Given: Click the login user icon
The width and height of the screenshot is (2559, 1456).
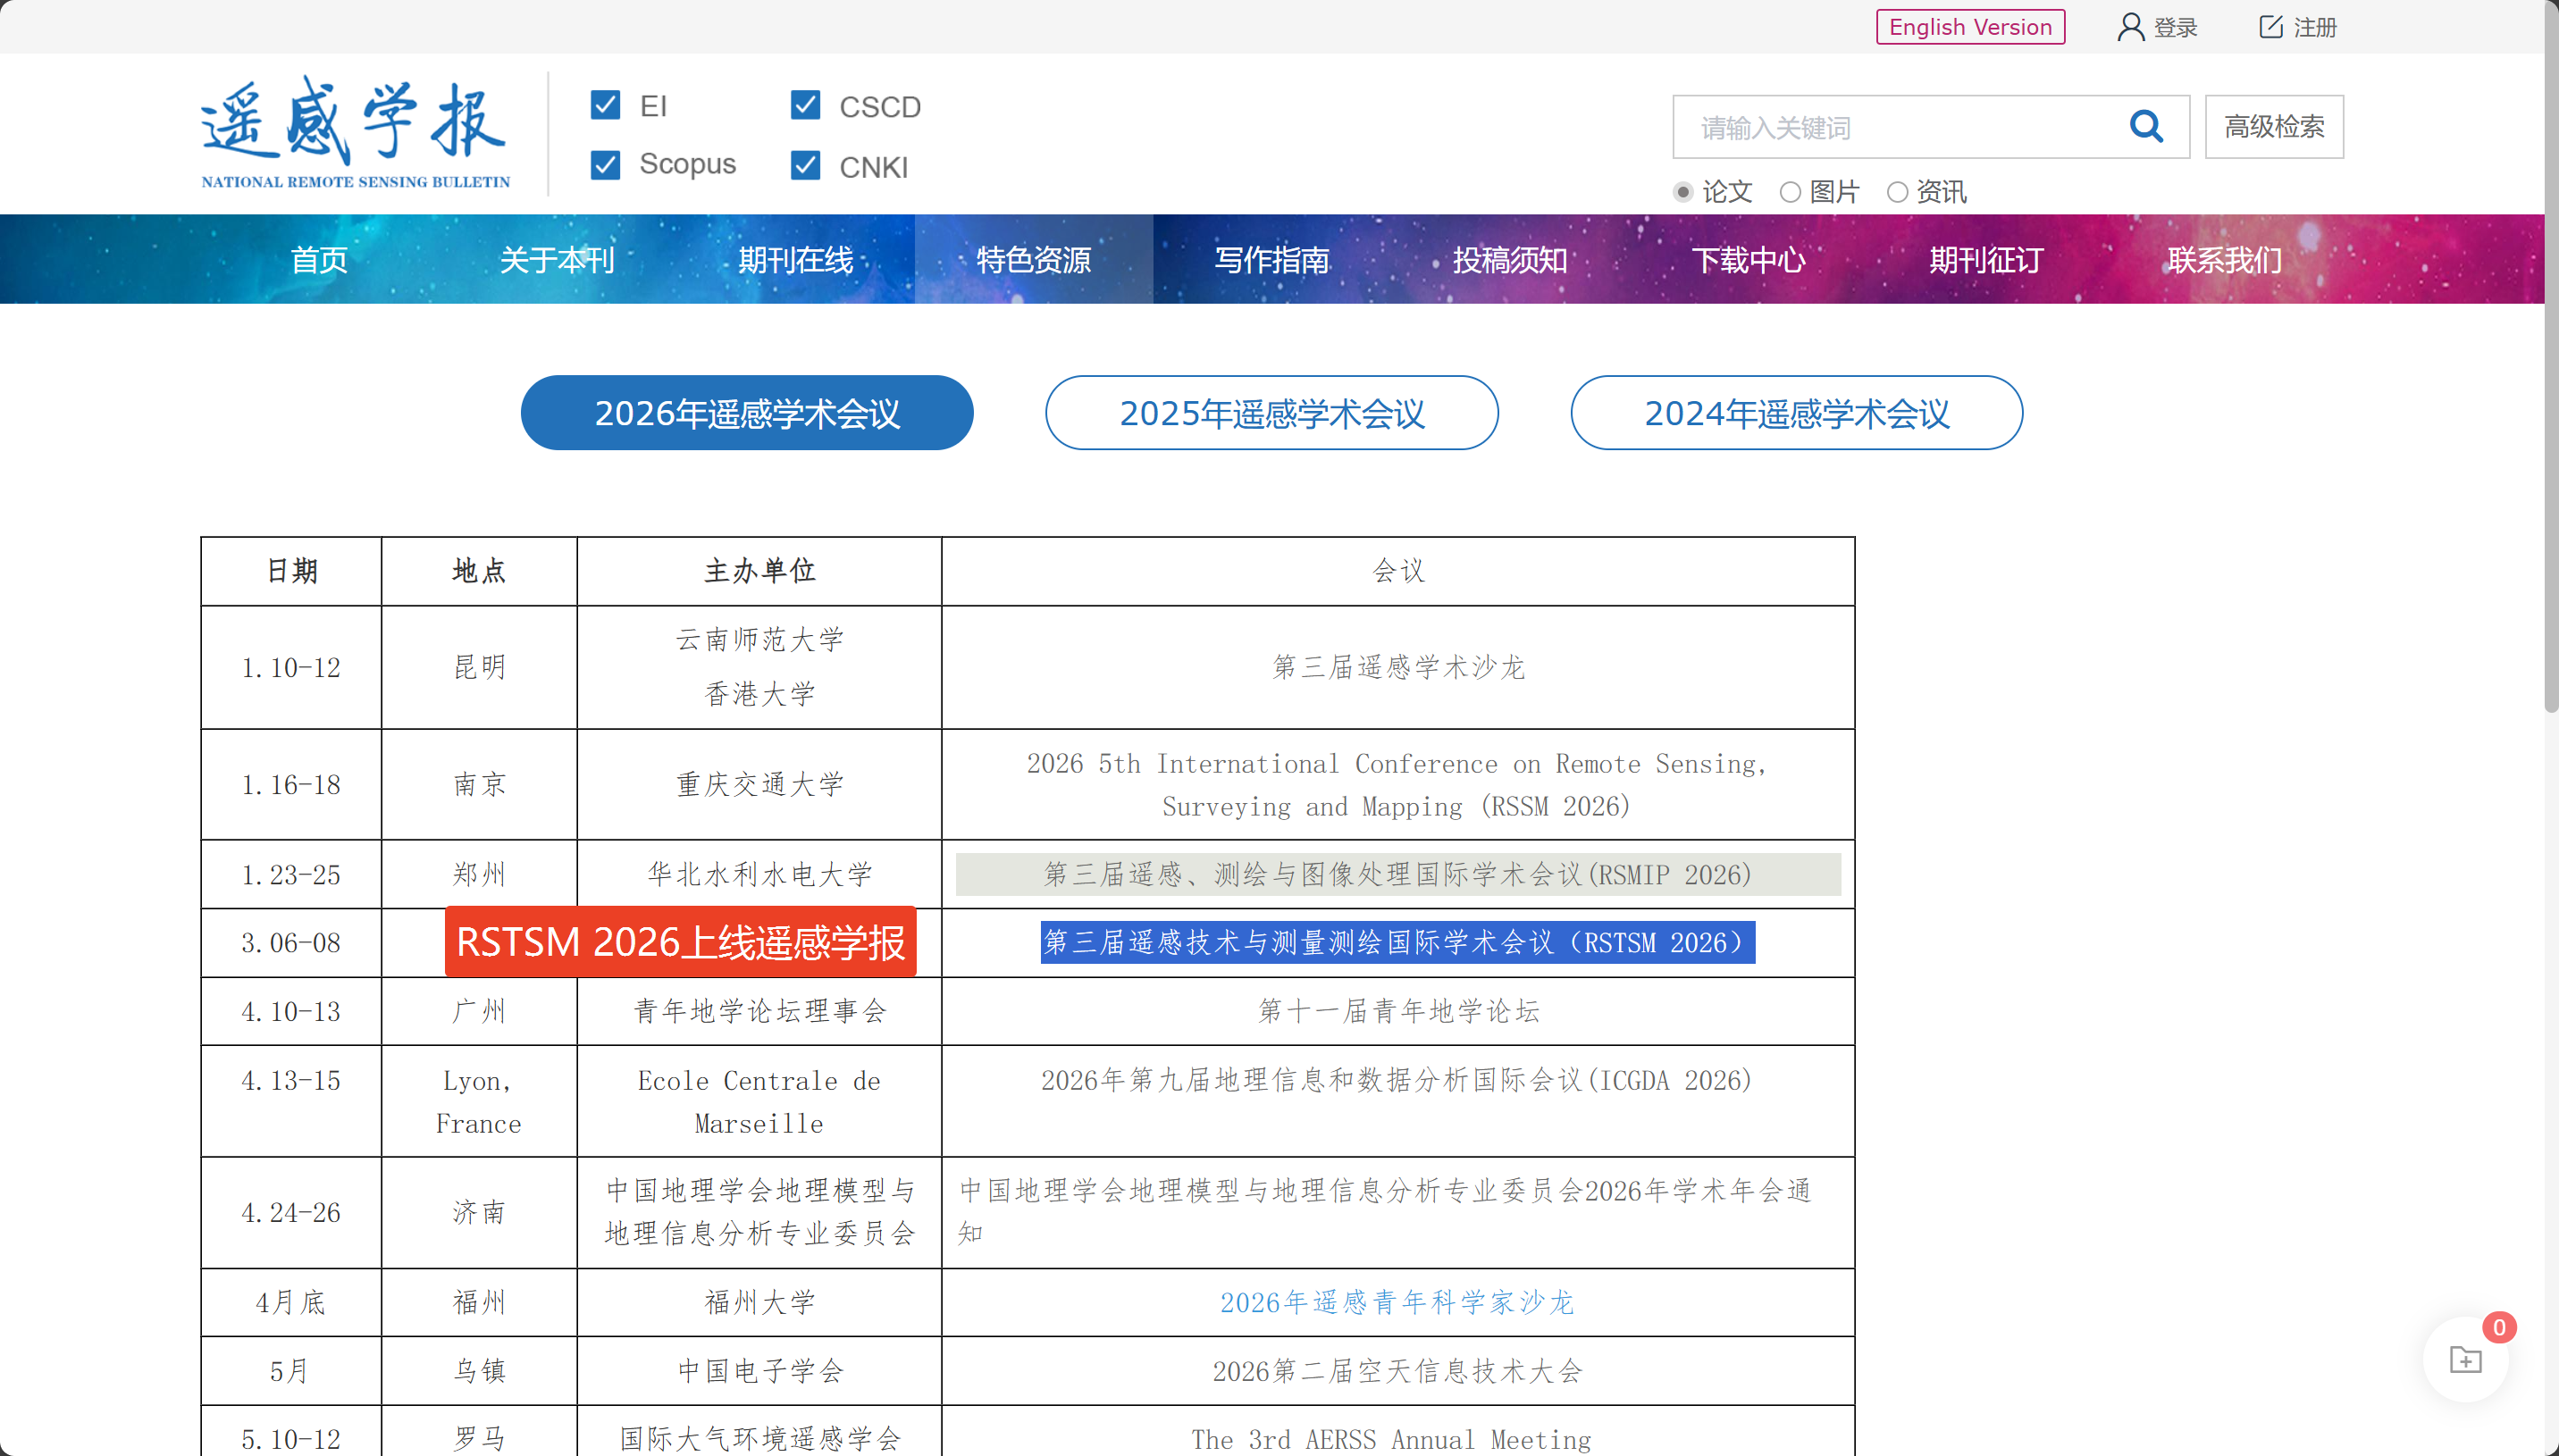Looking at the screenshot, I should 2130,27.
